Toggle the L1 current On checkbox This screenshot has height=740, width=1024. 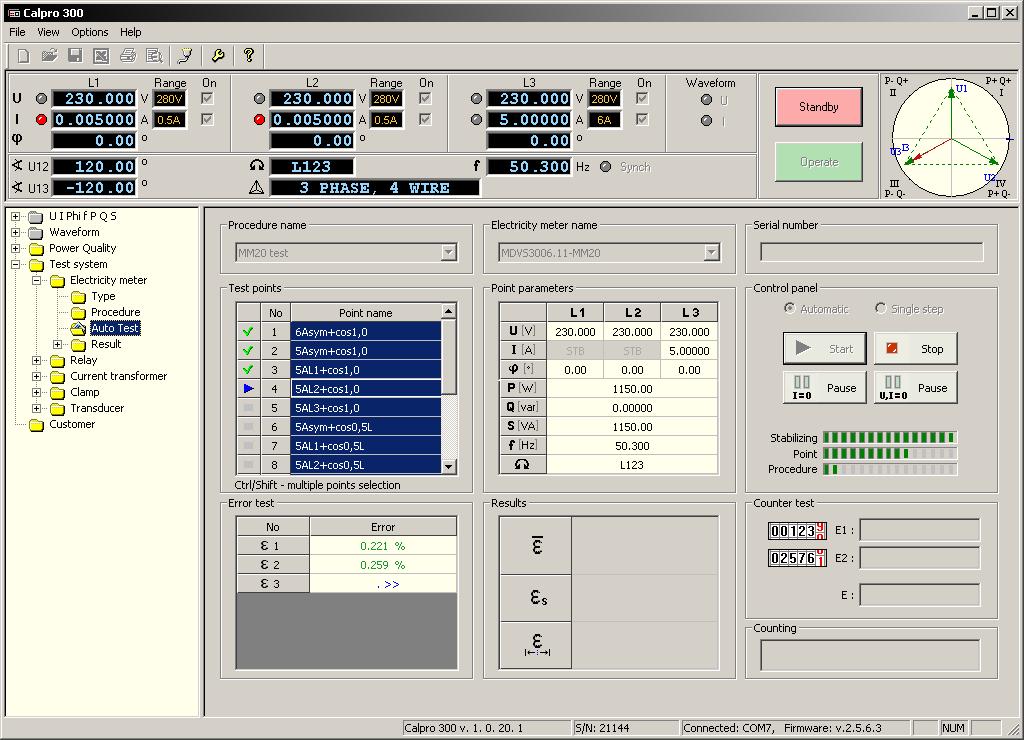208,120
